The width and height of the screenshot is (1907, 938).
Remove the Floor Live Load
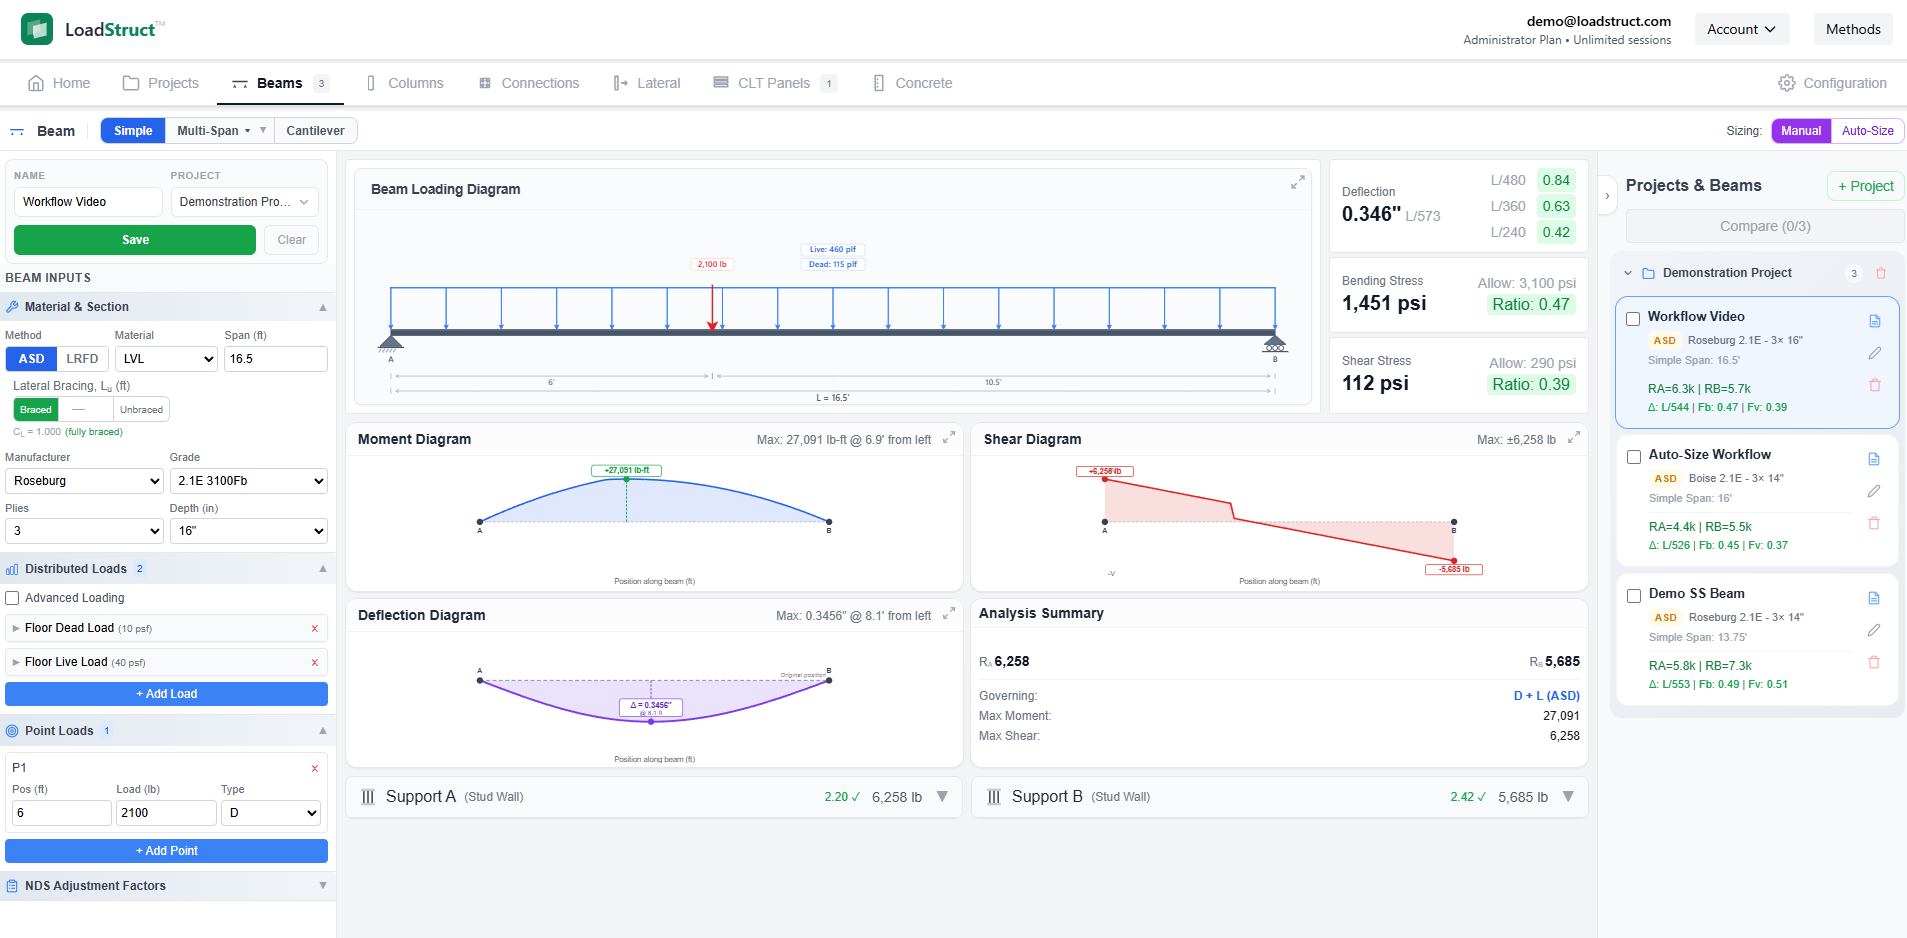click(x=315, y=663)
